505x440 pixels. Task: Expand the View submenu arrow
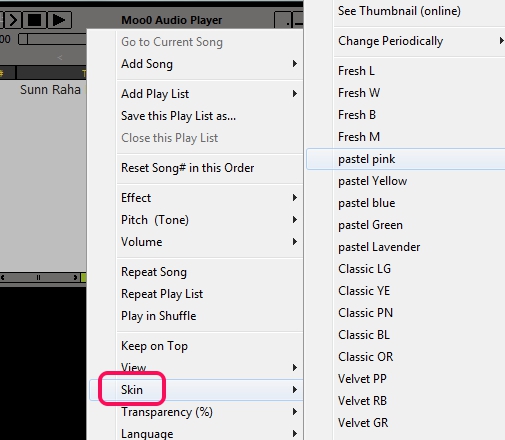coord(295,368)
